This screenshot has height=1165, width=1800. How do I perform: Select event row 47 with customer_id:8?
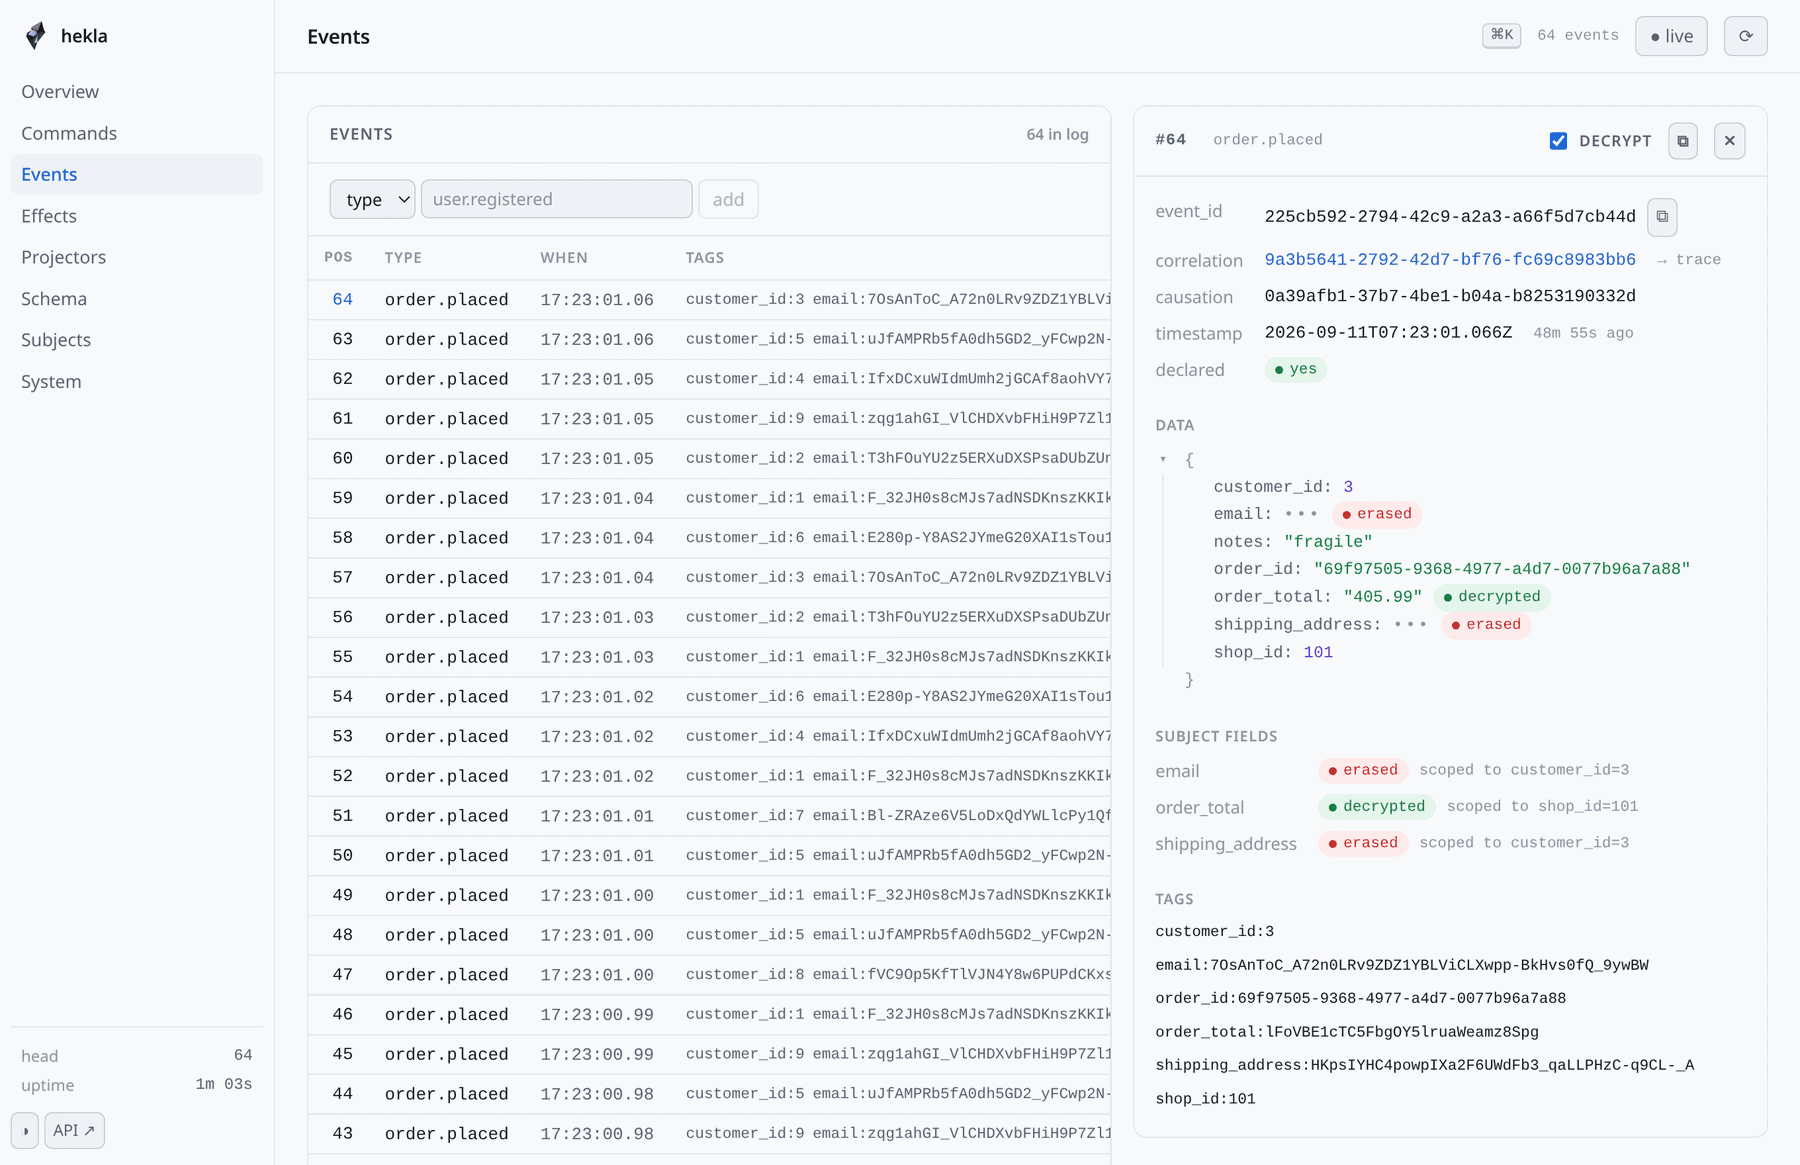[x=710, y=975]
